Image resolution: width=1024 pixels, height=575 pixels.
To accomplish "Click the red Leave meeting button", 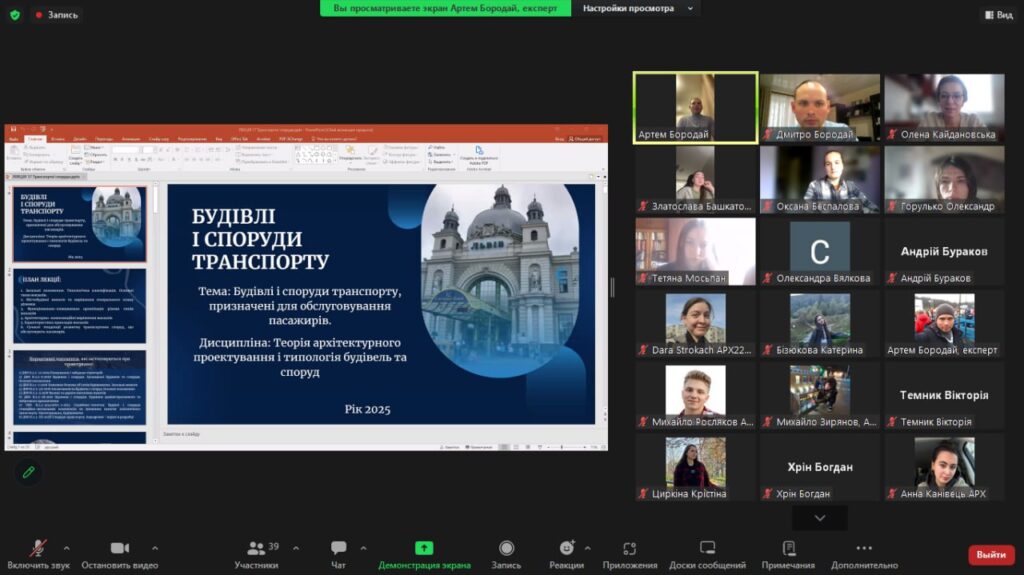I will tap(990, 554).
